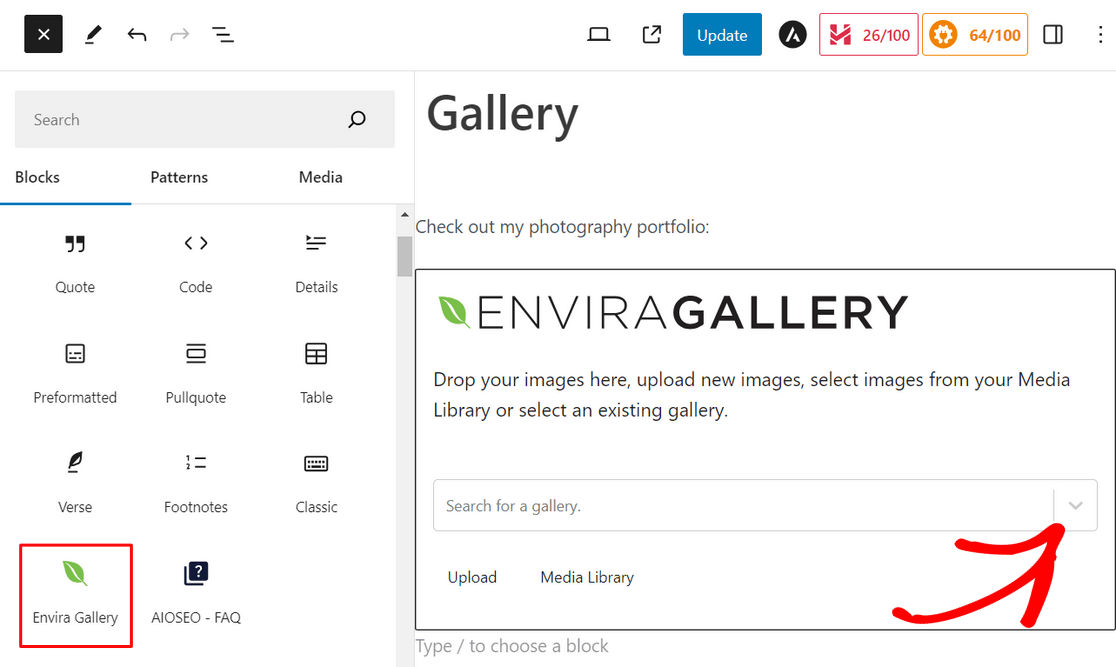
Task: Insert a Code block
Action: pos(196,262)
